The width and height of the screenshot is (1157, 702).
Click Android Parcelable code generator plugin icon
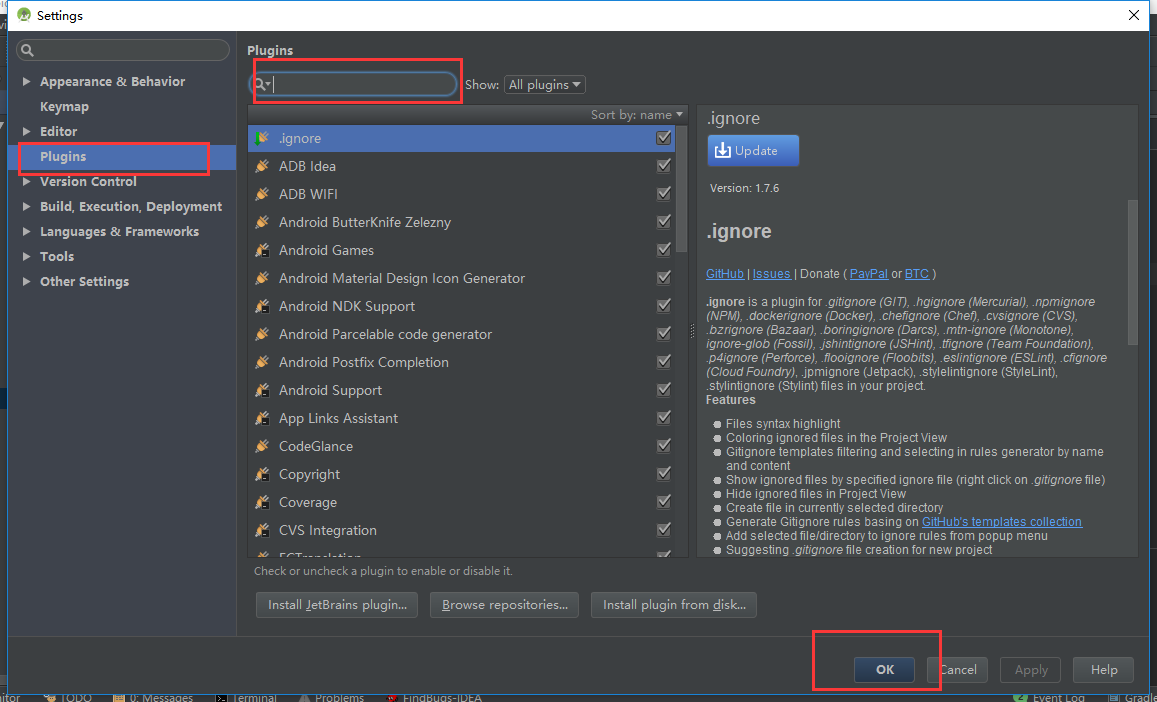261,334
